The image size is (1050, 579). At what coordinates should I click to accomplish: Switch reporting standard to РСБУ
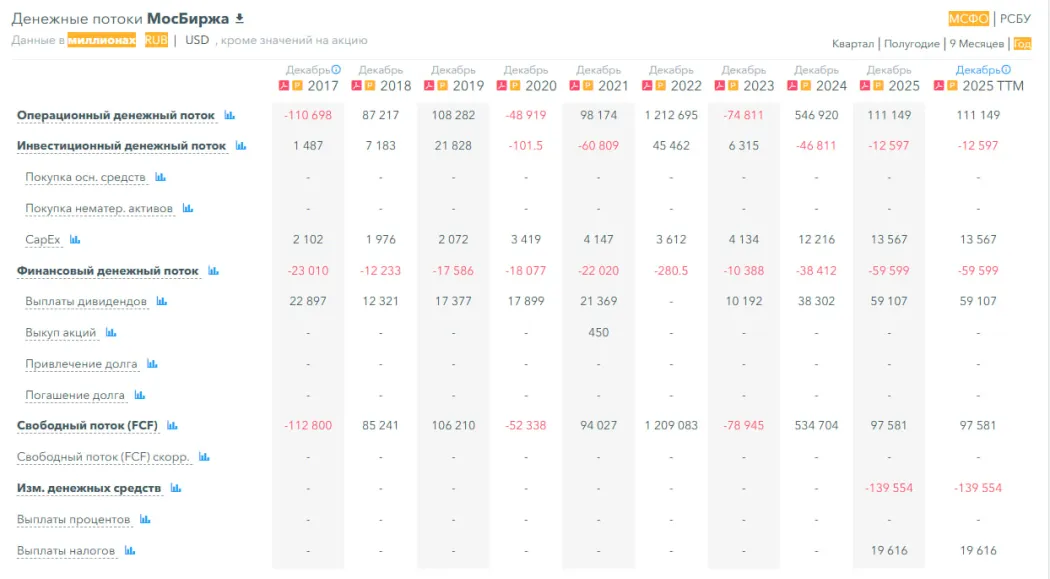coord(1015,18)
